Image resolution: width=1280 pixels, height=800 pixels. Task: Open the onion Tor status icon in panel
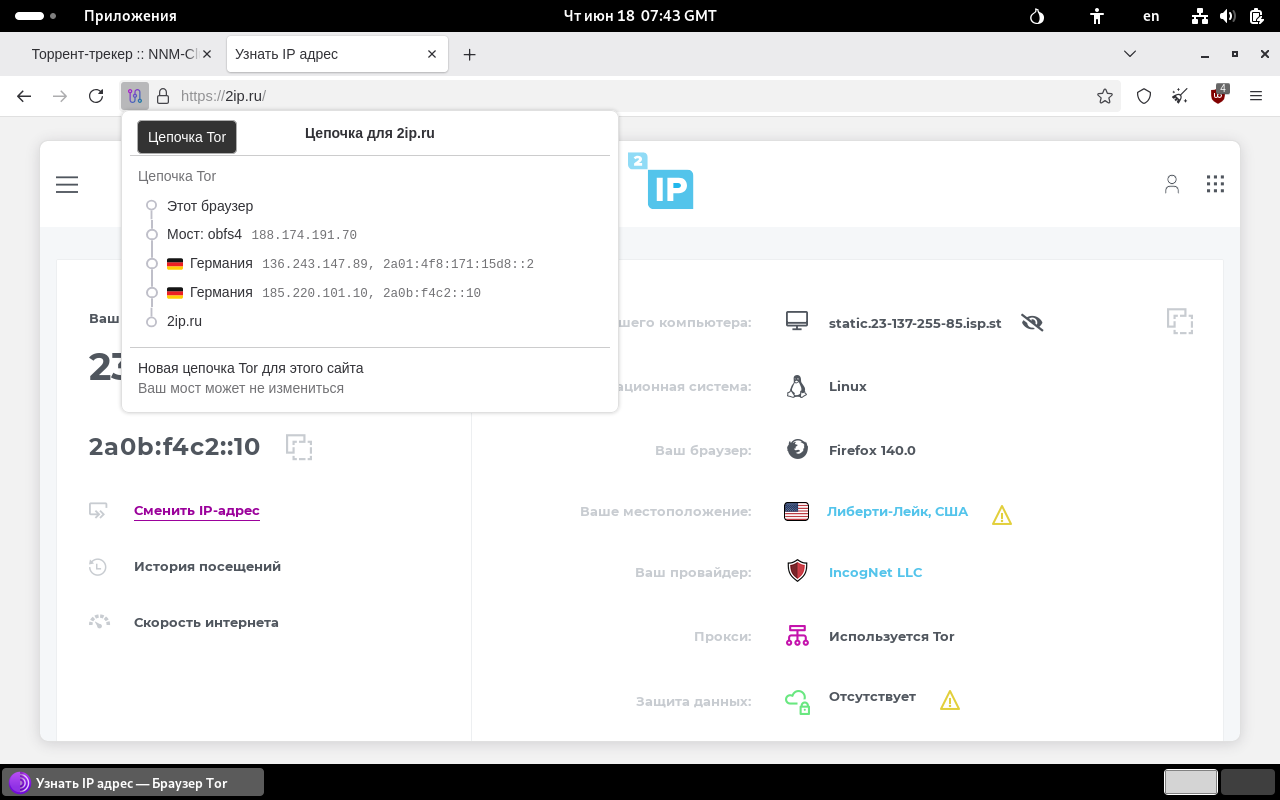(1037, 16)
